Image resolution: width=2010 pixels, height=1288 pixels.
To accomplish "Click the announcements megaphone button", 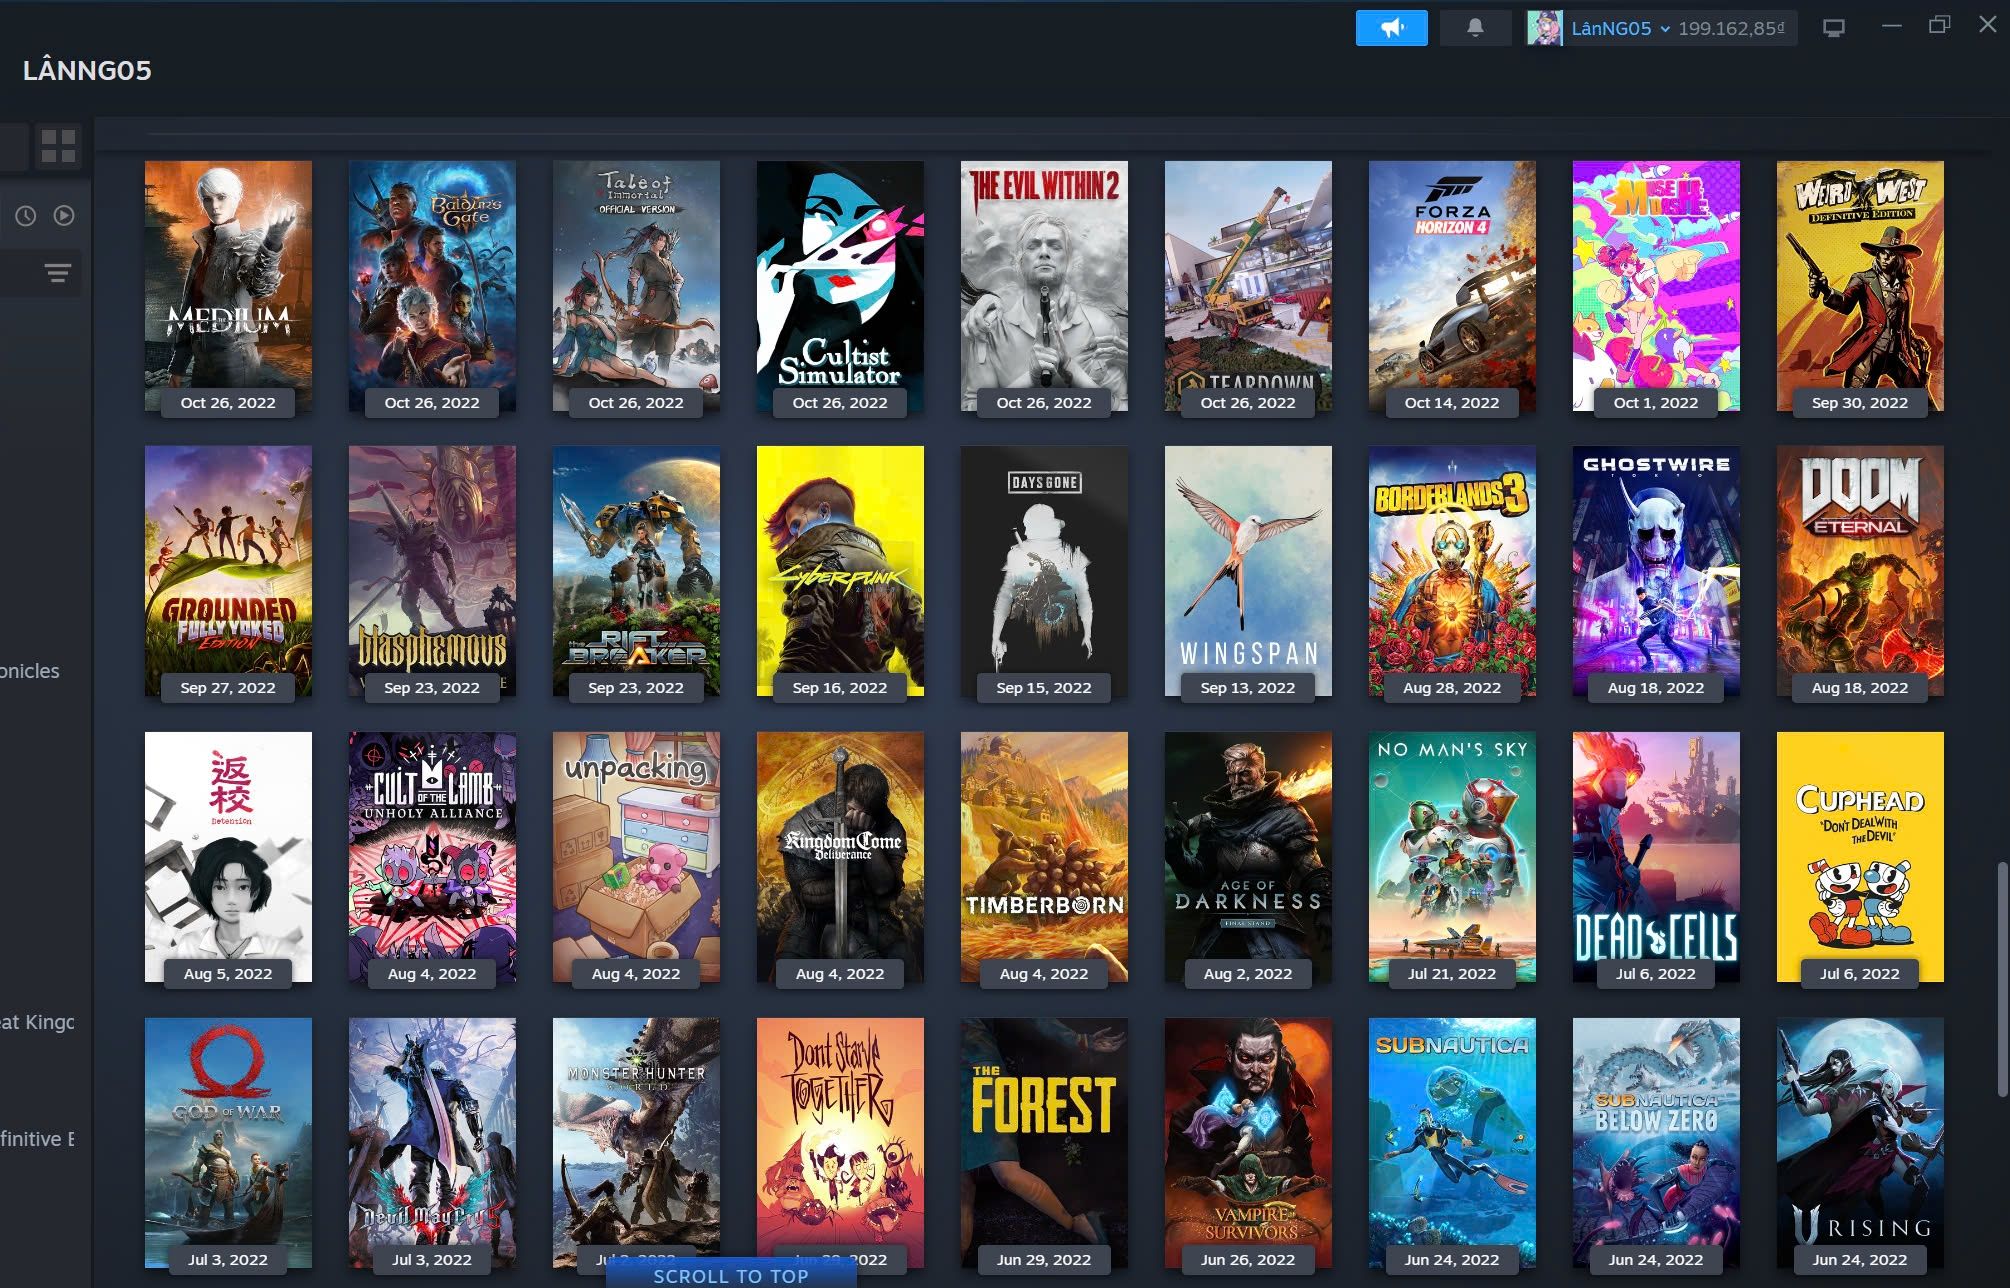I will coord(1391,28).
